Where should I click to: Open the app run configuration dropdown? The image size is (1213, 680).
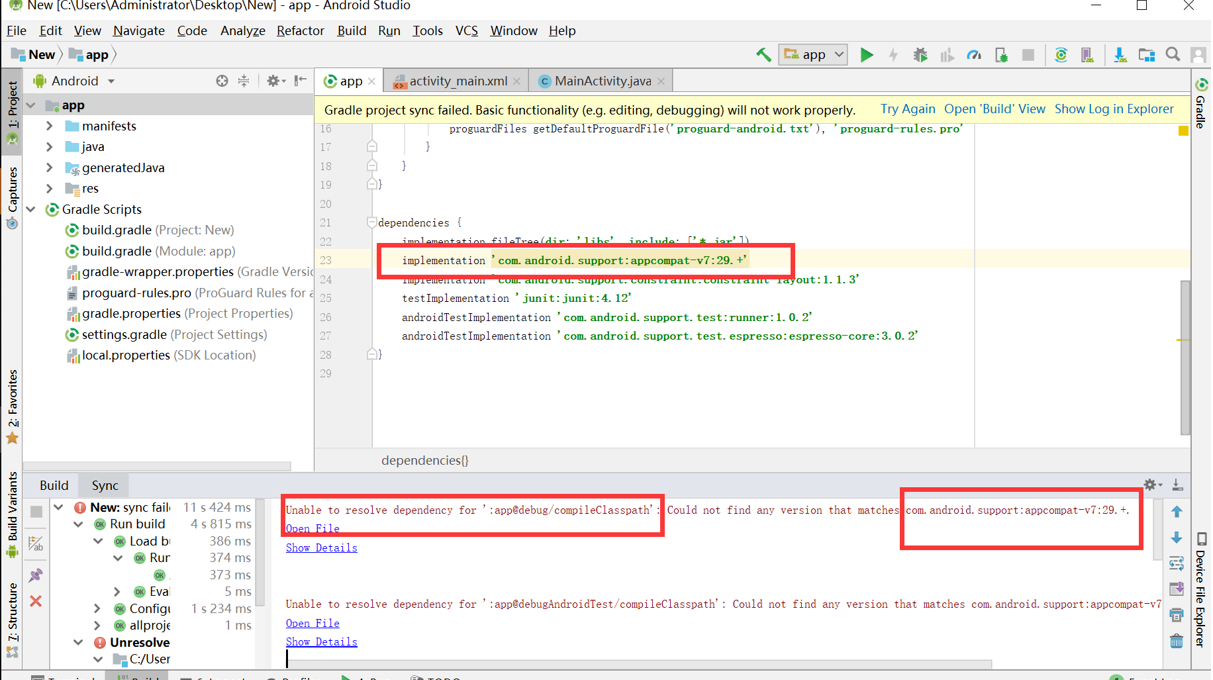point(813,55)
